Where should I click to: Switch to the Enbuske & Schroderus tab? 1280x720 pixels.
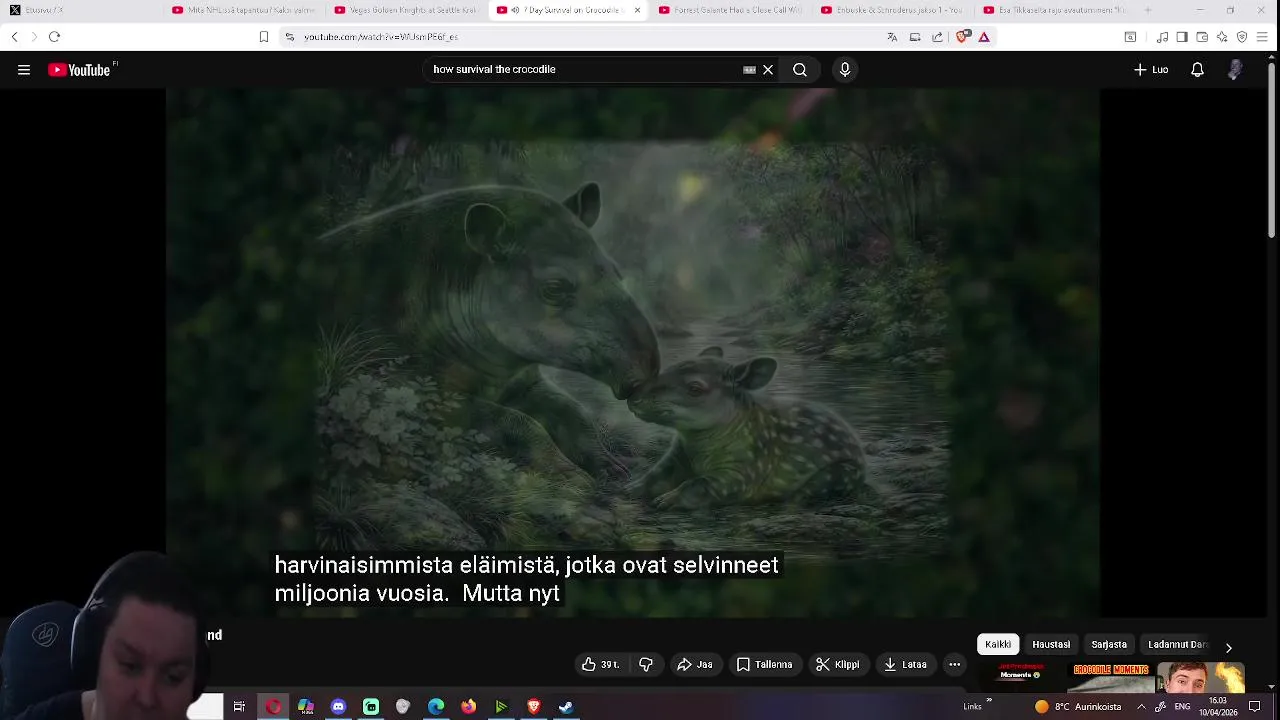pos(893,10)
